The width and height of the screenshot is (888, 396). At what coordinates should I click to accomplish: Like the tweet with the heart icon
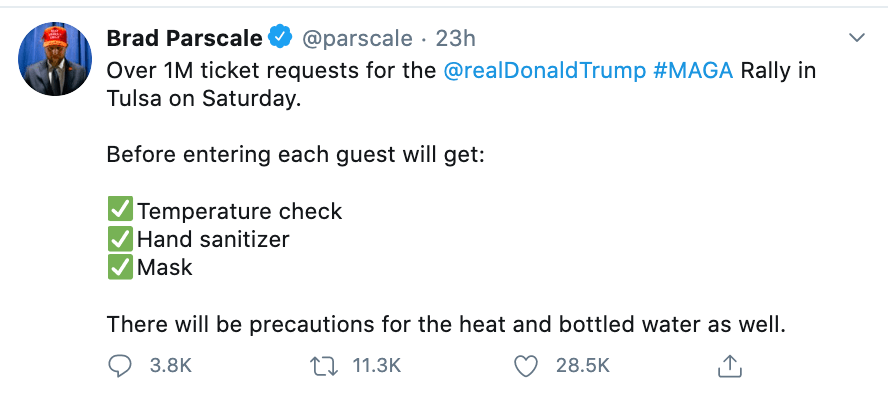(x=526, y=366)
